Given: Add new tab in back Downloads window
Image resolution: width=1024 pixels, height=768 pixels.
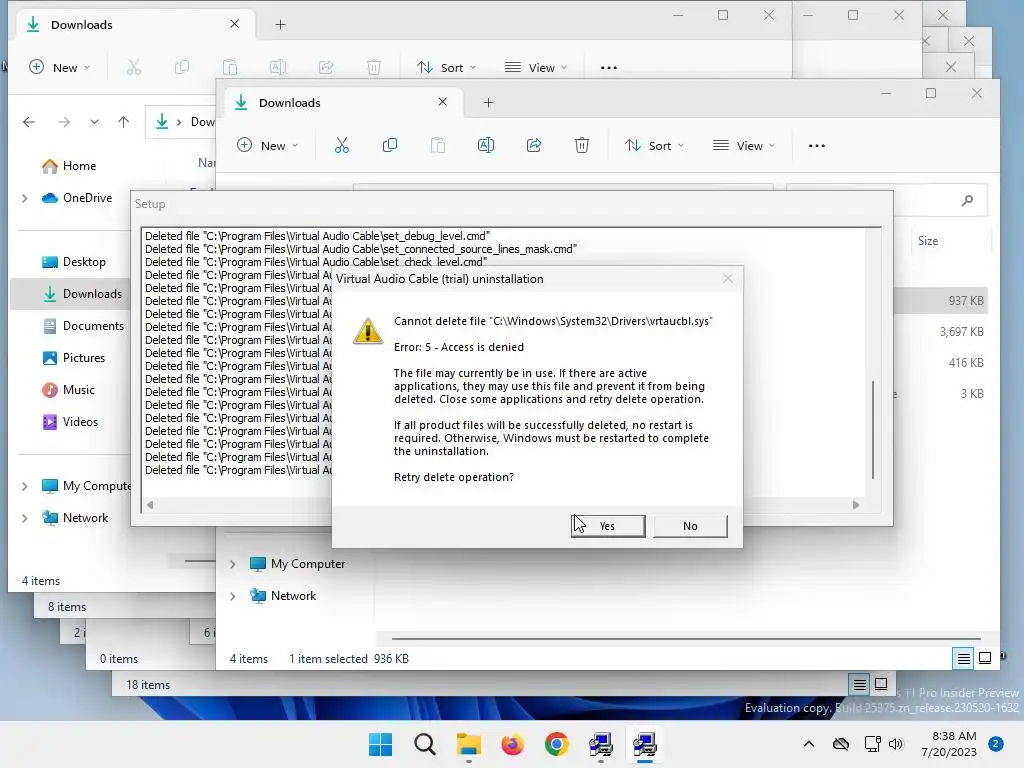Looking at the screenshot, I should 280,25.
